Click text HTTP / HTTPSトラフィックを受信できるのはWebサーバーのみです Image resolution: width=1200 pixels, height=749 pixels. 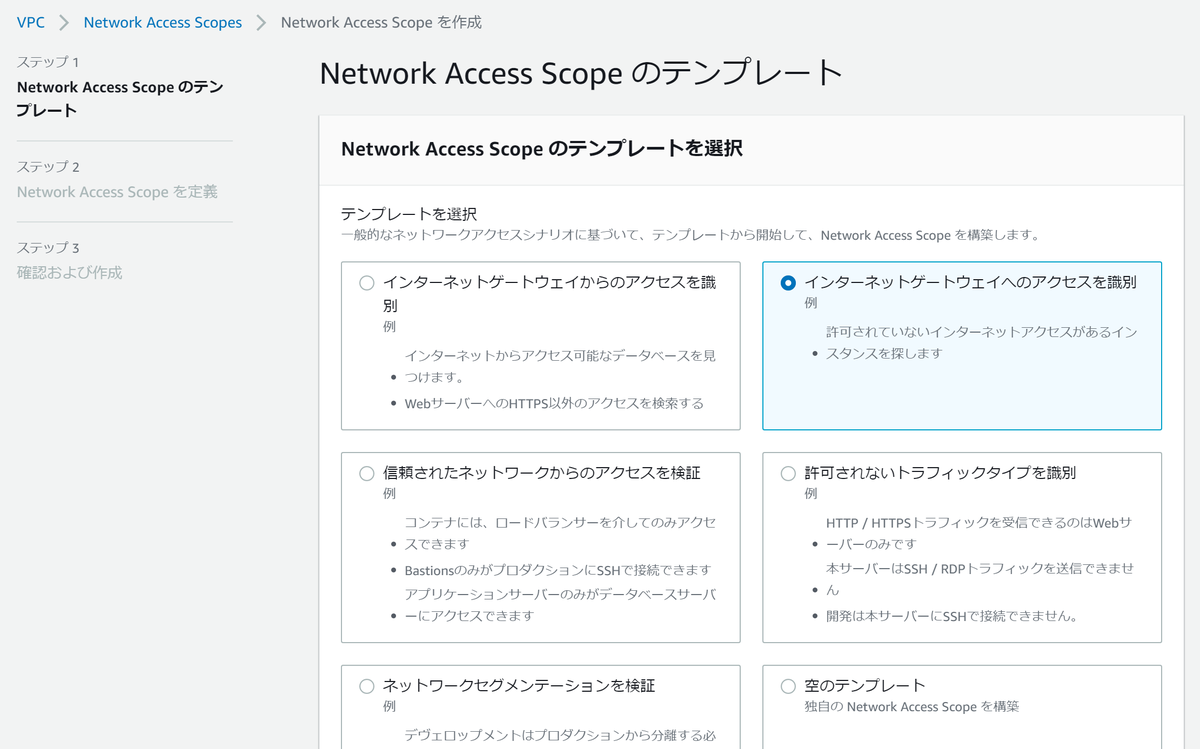point(981,533)
